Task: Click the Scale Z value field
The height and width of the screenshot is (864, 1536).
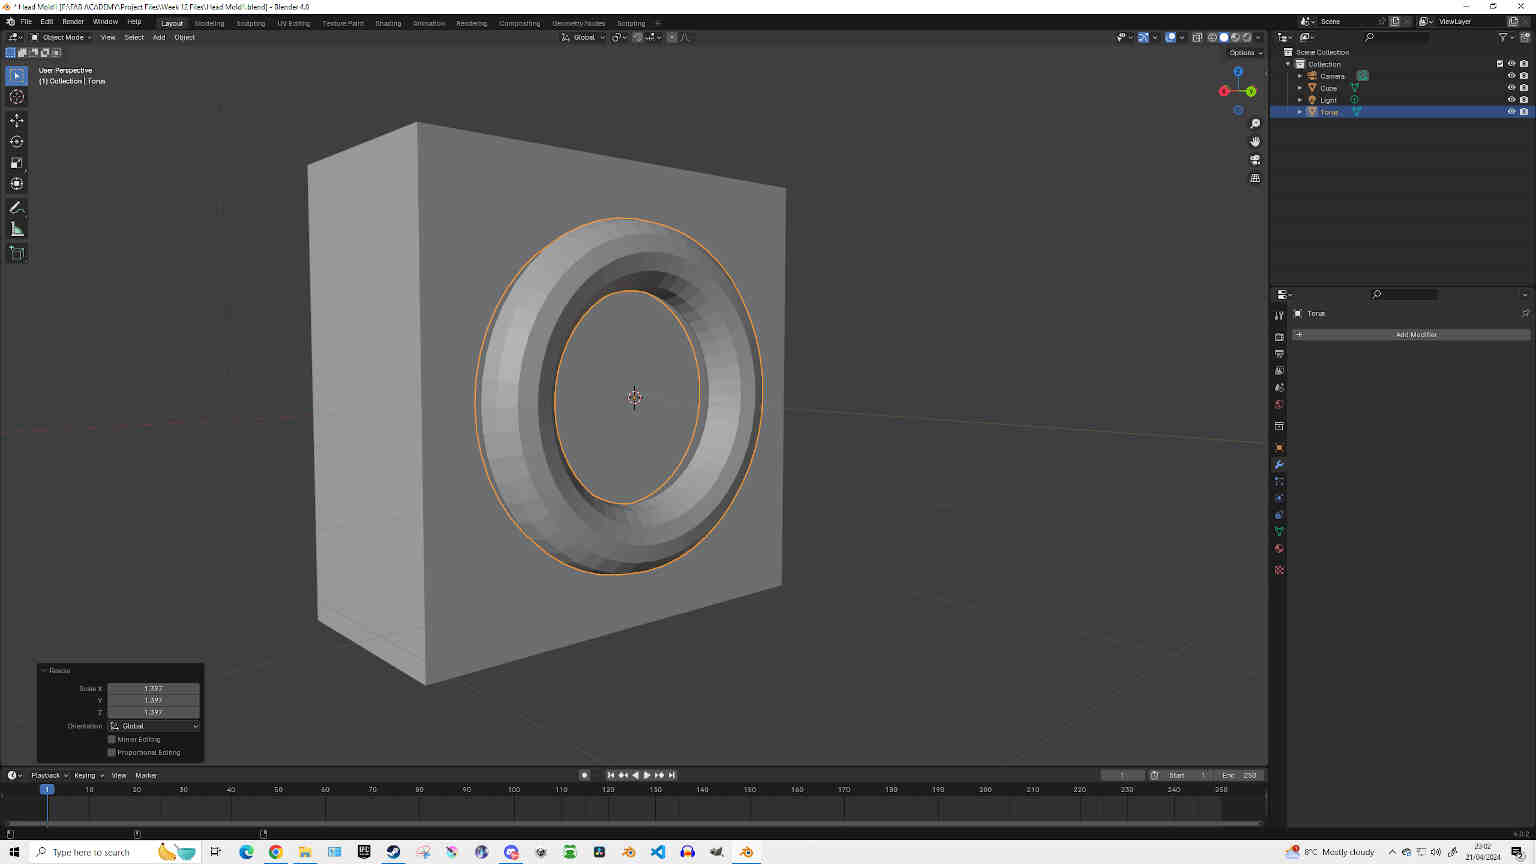Action: click(x=154, y=712)
